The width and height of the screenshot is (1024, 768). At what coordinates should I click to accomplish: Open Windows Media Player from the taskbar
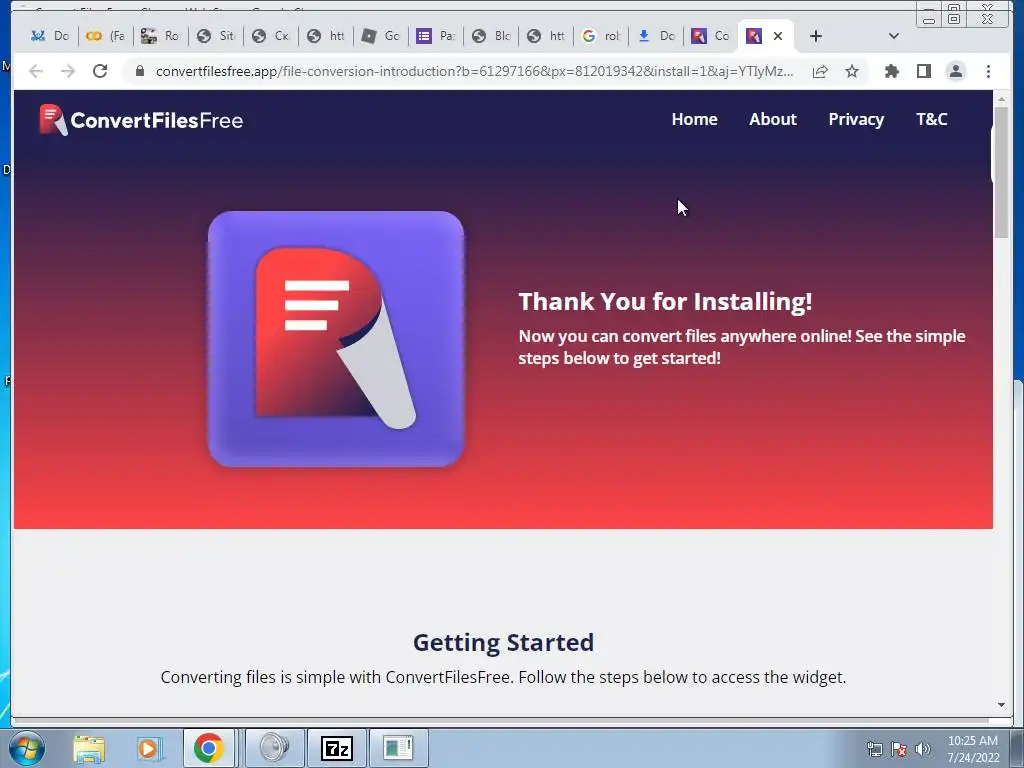[x=148, y=748]
